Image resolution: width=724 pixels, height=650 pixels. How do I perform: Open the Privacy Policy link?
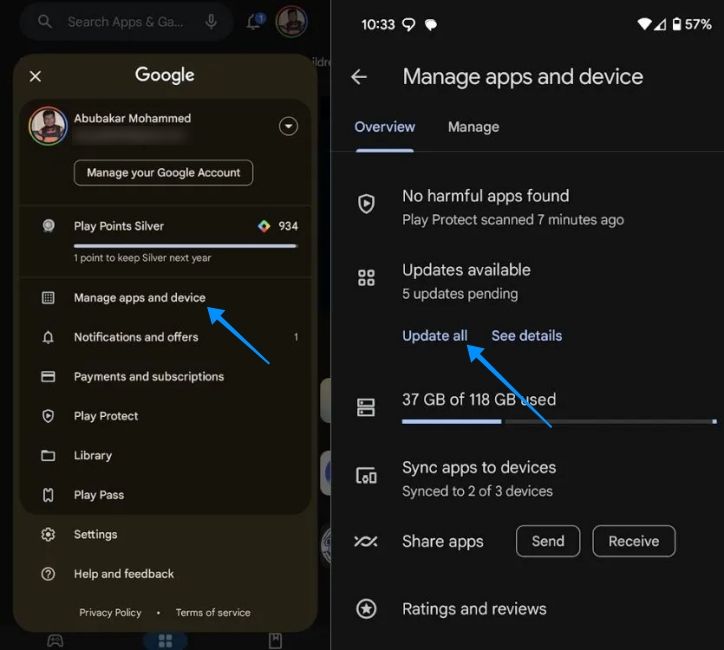[x=110, y=613]
